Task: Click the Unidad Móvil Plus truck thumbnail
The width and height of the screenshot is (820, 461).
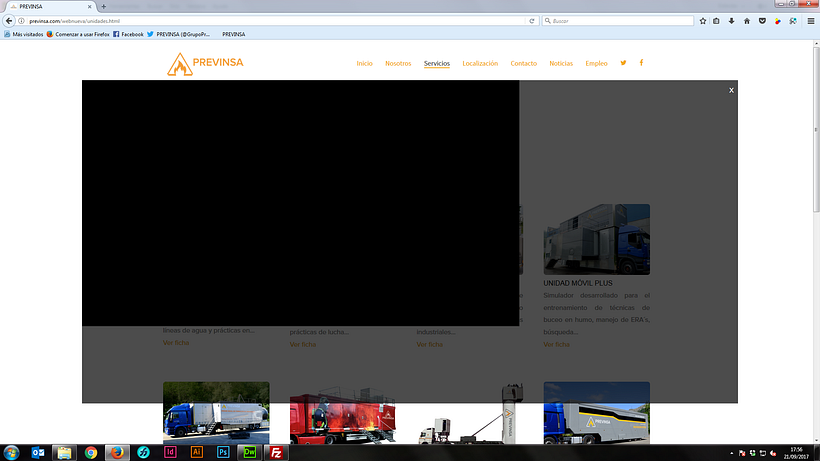Action: tap(597, 239)
